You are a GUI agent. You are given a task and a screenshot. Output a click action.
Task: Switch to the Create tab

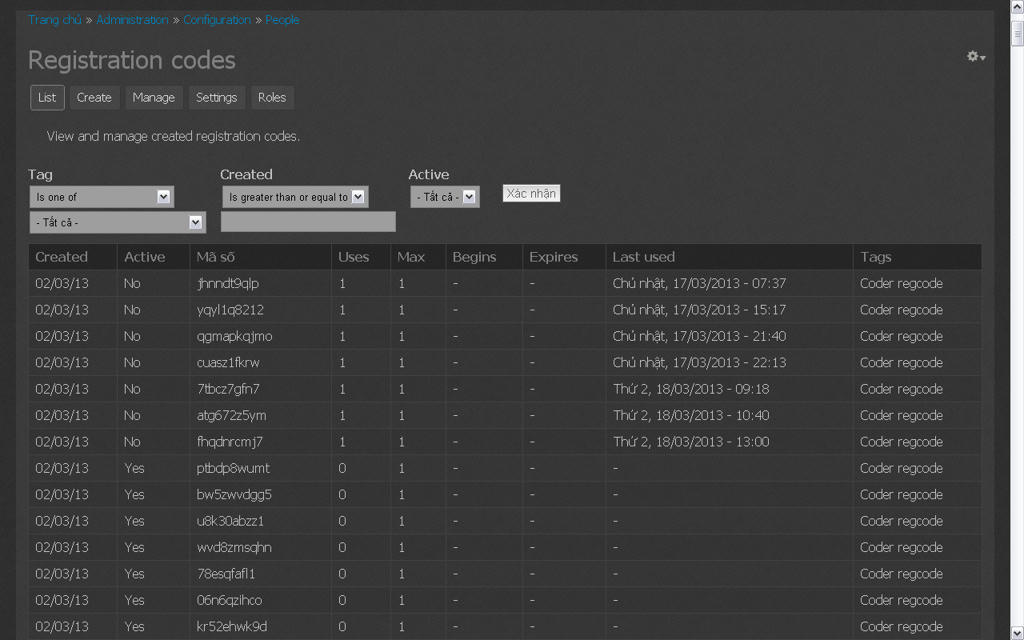point(94,97)
